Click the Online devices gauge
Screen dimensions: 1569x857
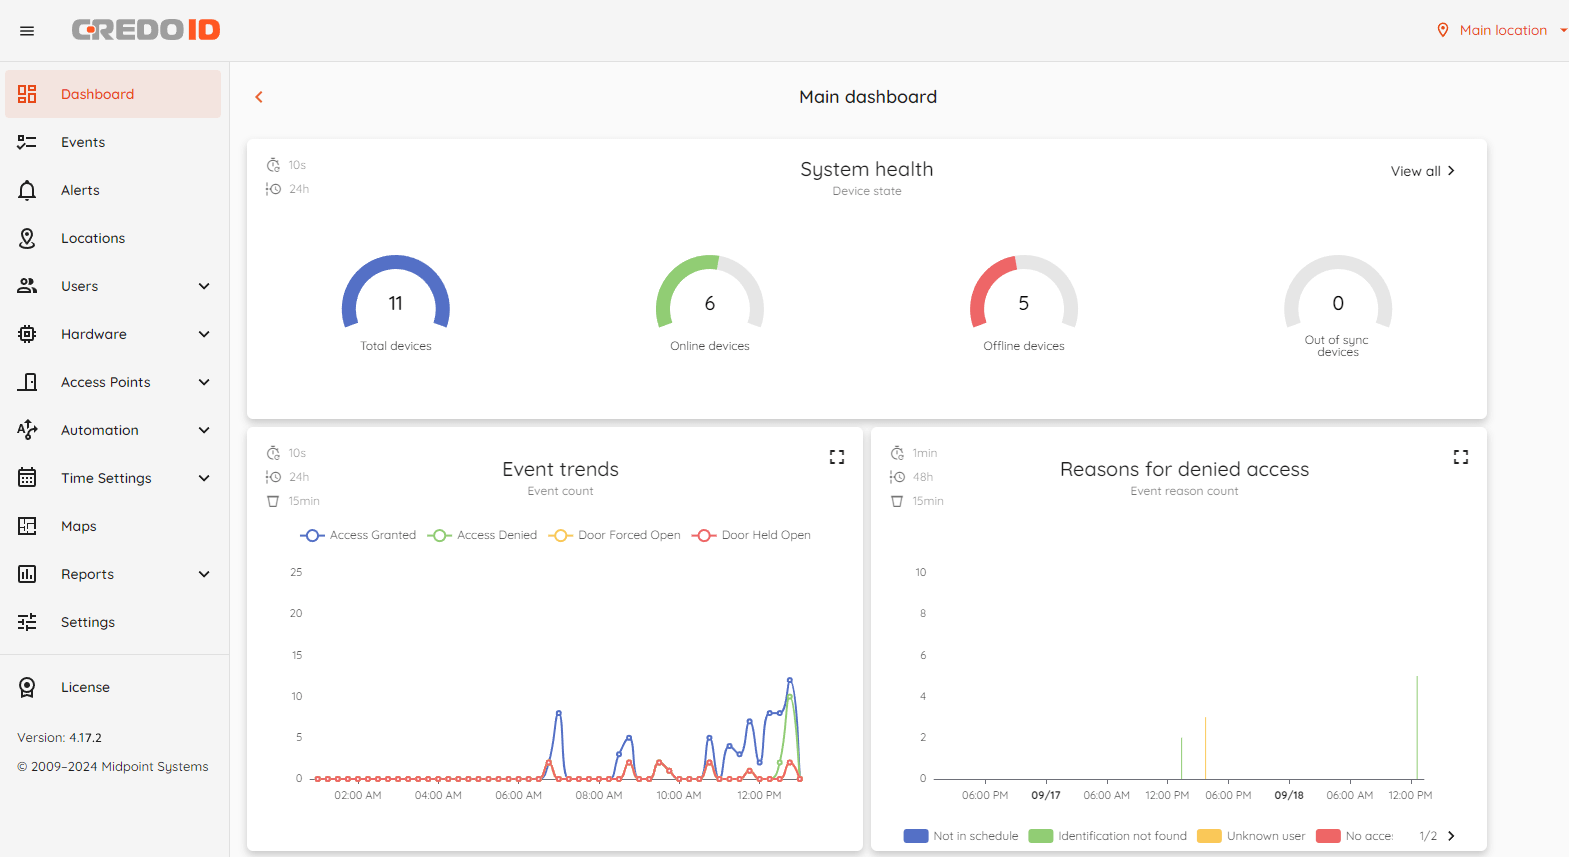click(710, 304)
